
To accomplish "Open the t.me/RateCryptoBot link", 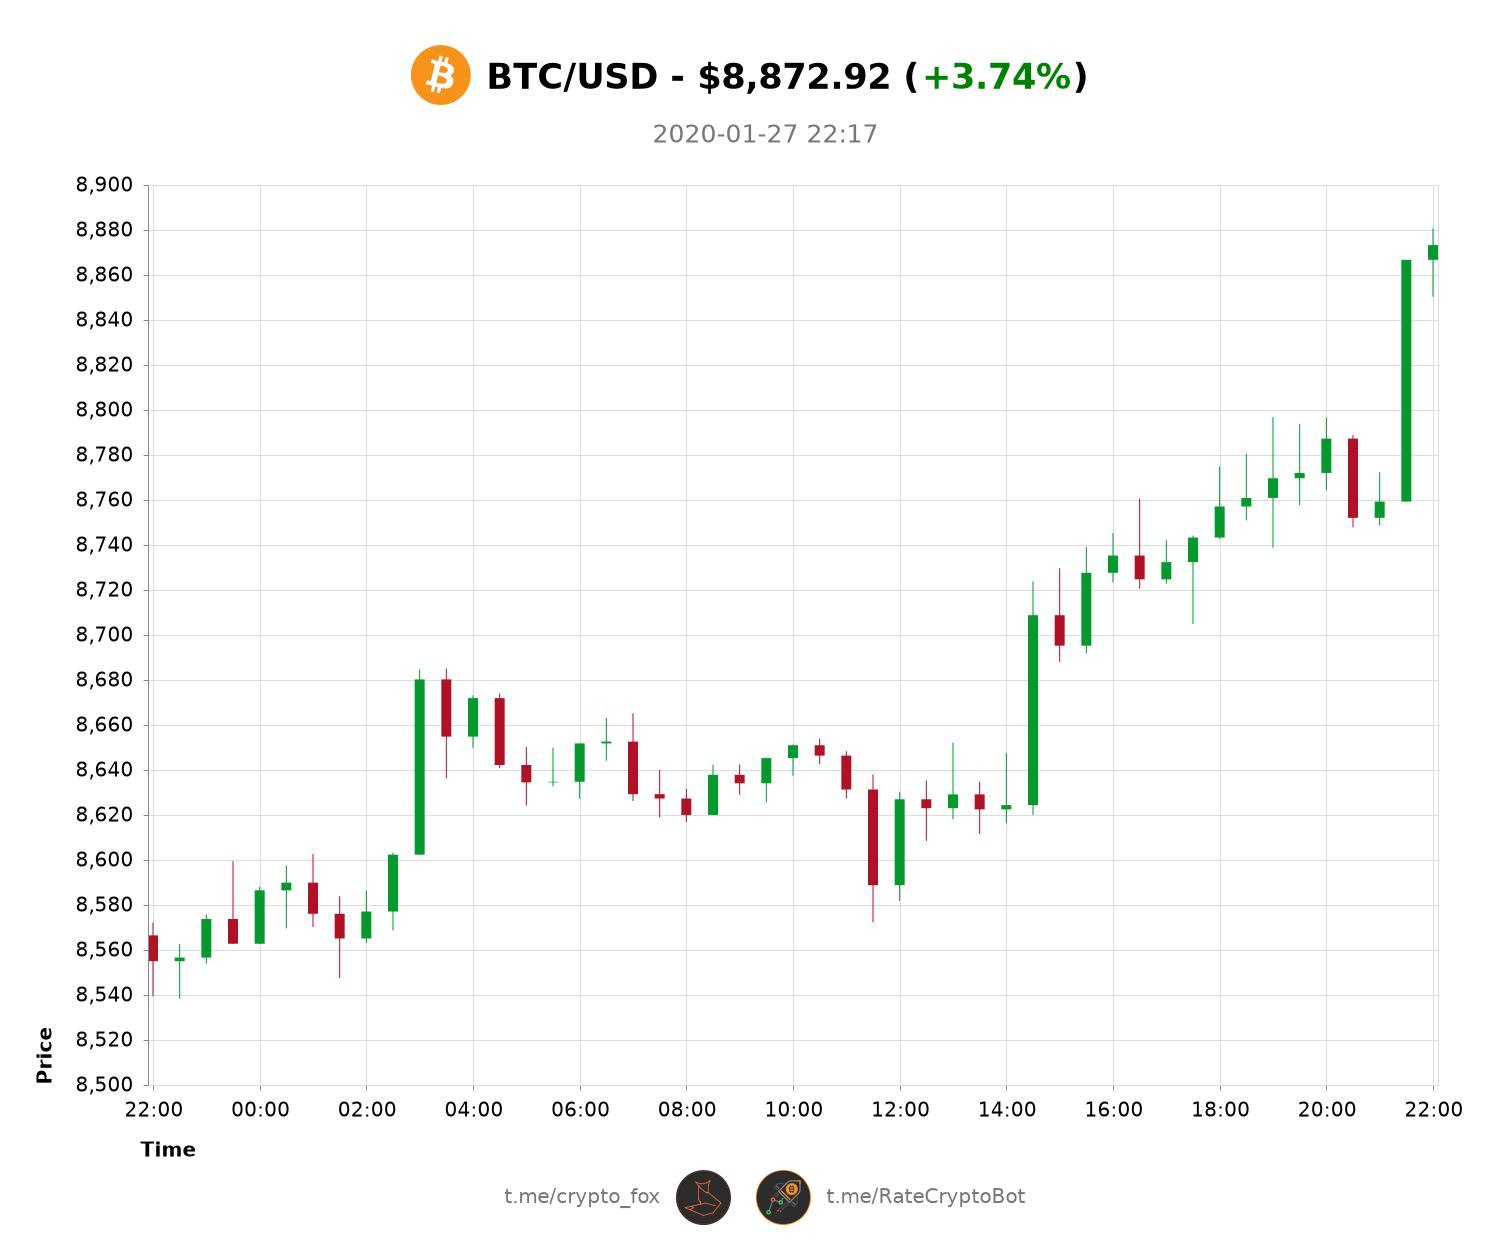I will 925,1197.
